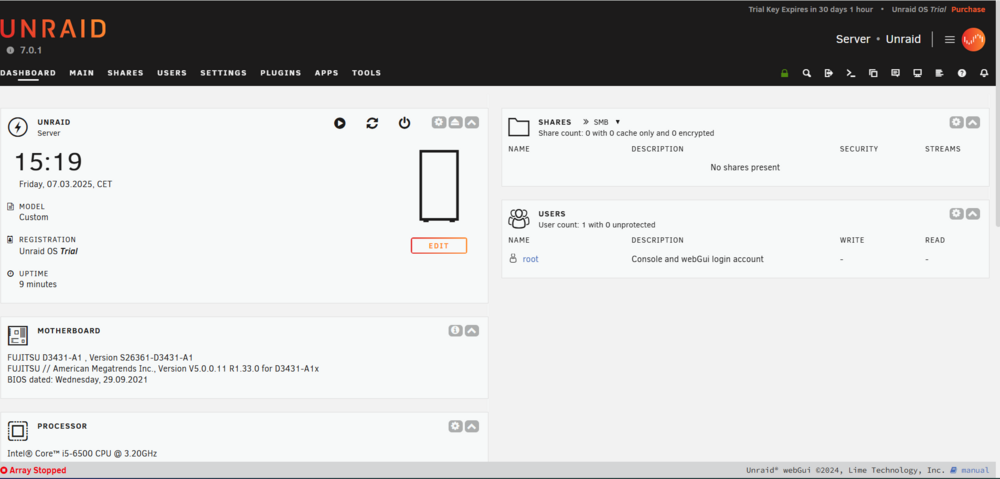Click the '9 minutes' uptime value
1000x479 pixels.
[x=38, y=284]
